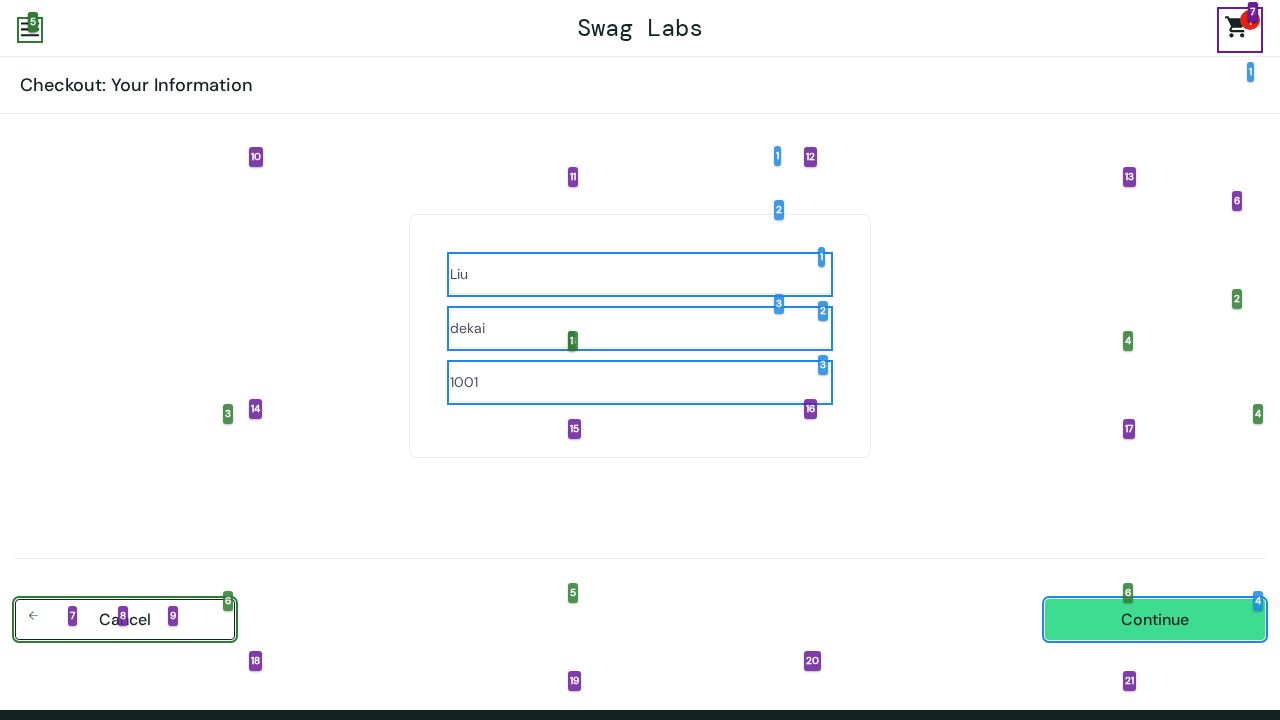Click the purple marker labeled 13

pos(1129,177)
